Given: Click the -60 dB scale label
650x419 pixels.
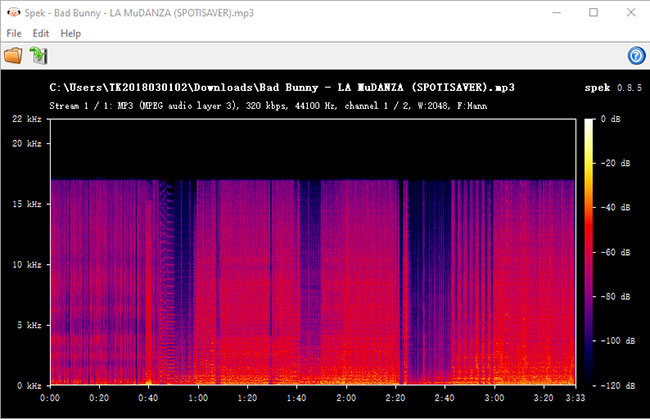Looking at the screenshot, I should 615,252.
